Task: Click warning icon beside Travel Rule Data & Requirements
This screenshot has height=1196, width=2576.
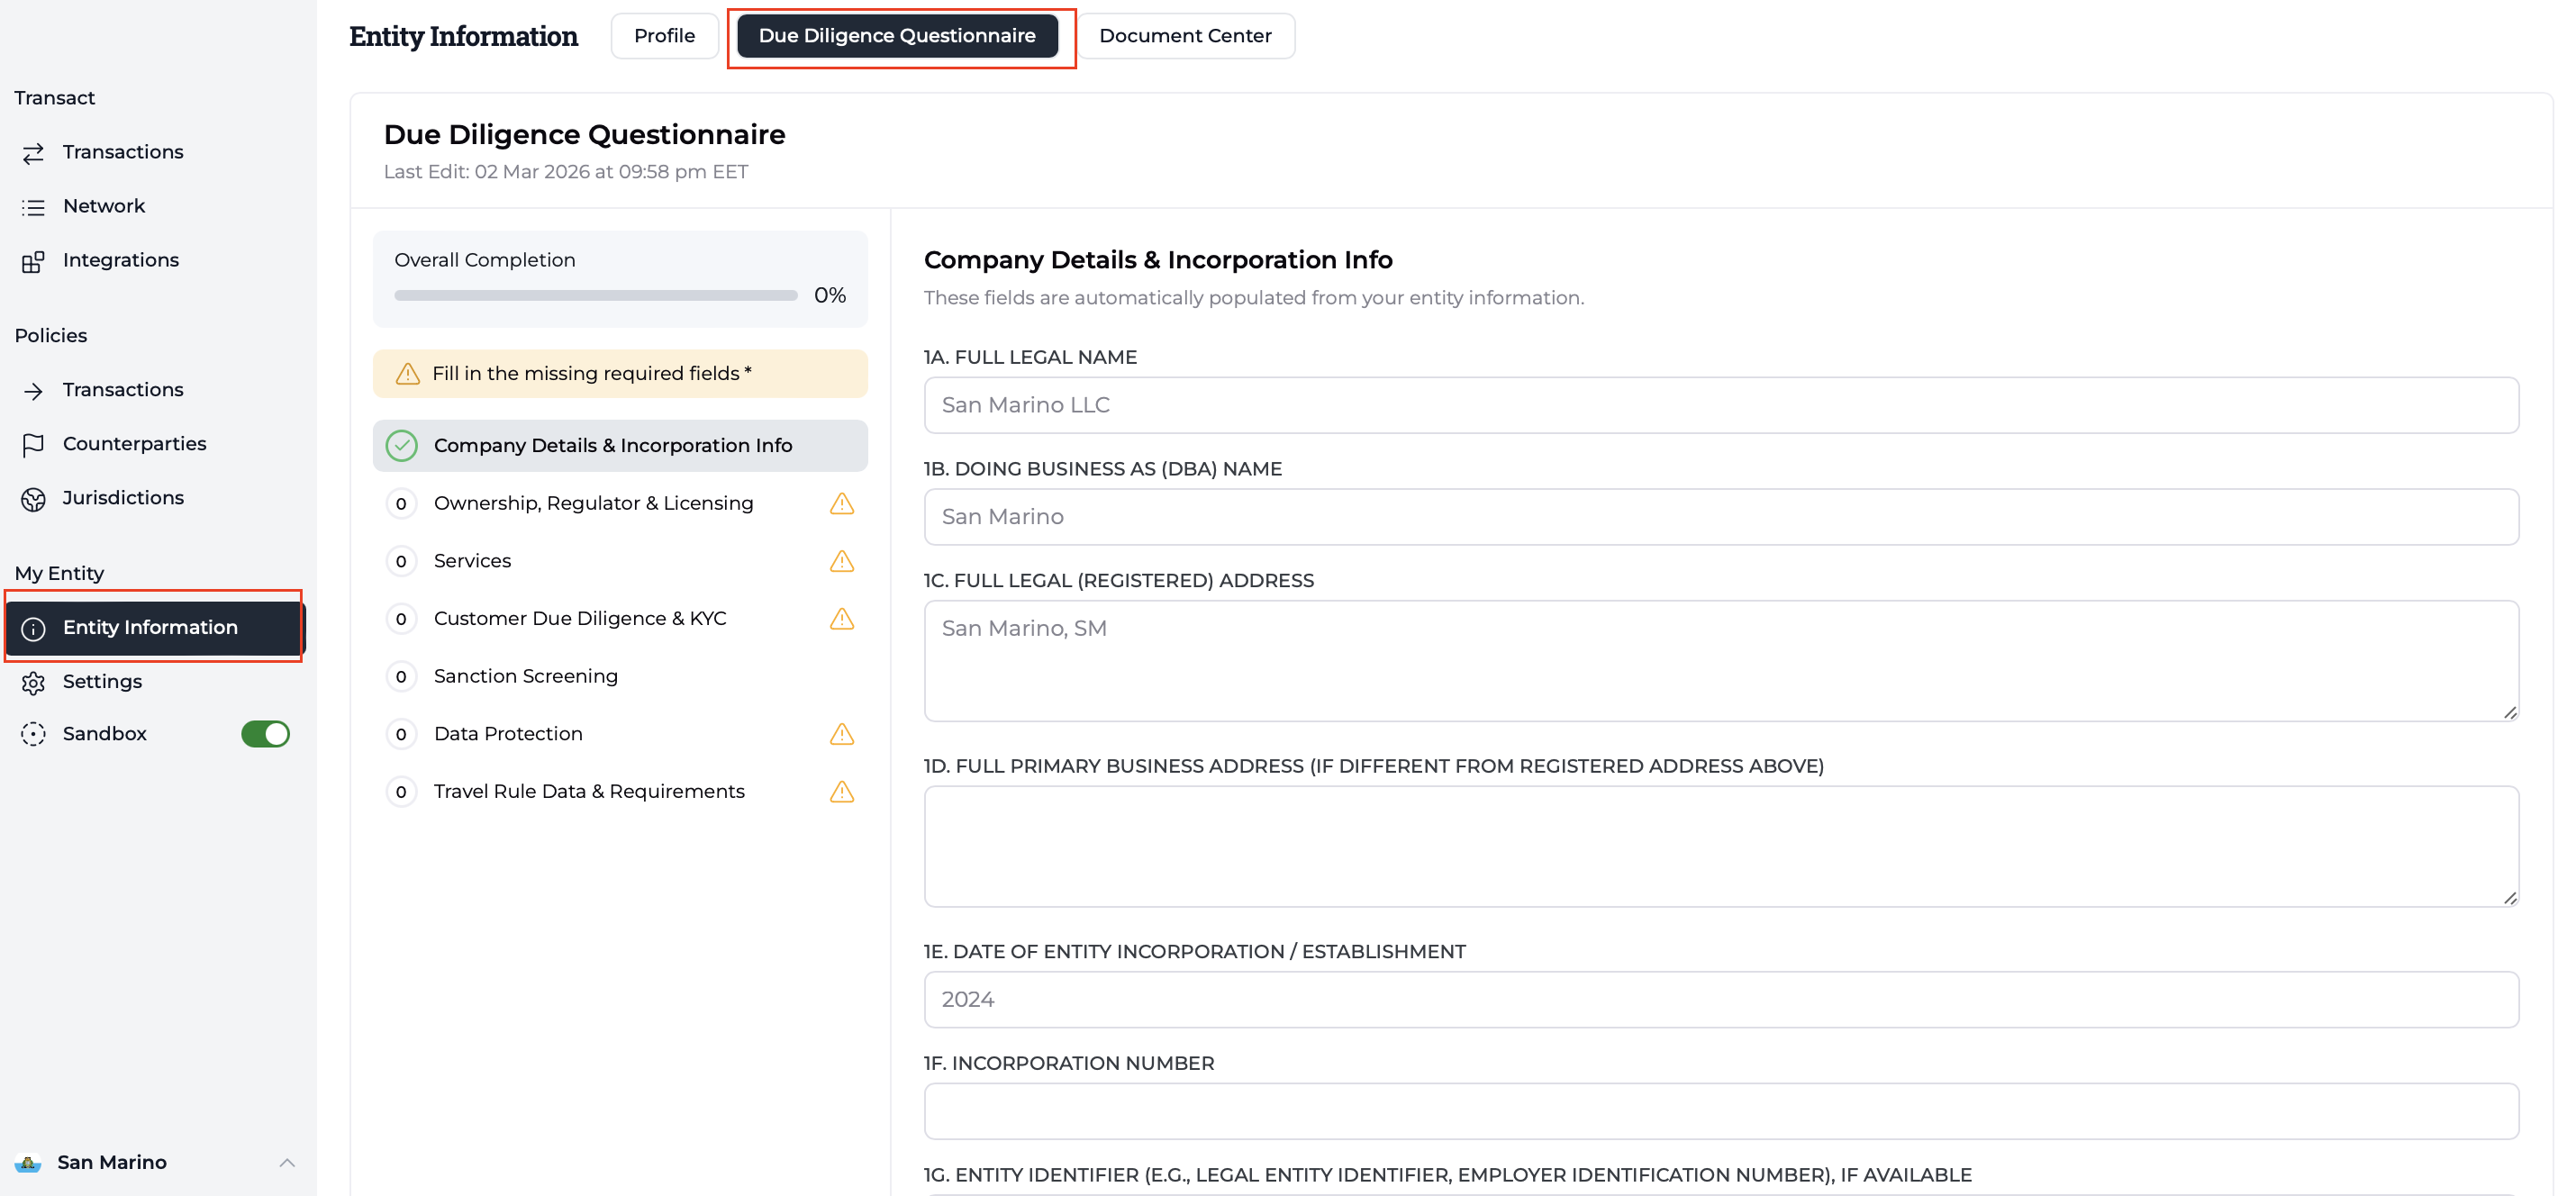Action: tap(842, 792)
